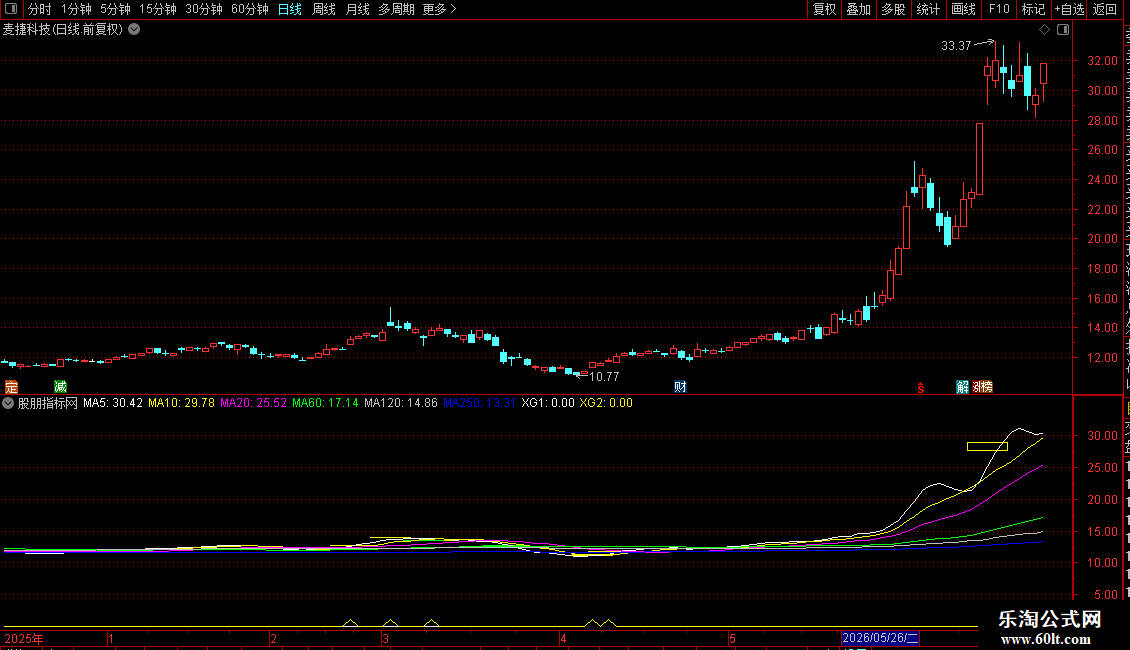Viewport: 1130px width, 650px height.
Task: Switch to 60分钟 period
Action: pyautogui.click(x=249, y=9)
